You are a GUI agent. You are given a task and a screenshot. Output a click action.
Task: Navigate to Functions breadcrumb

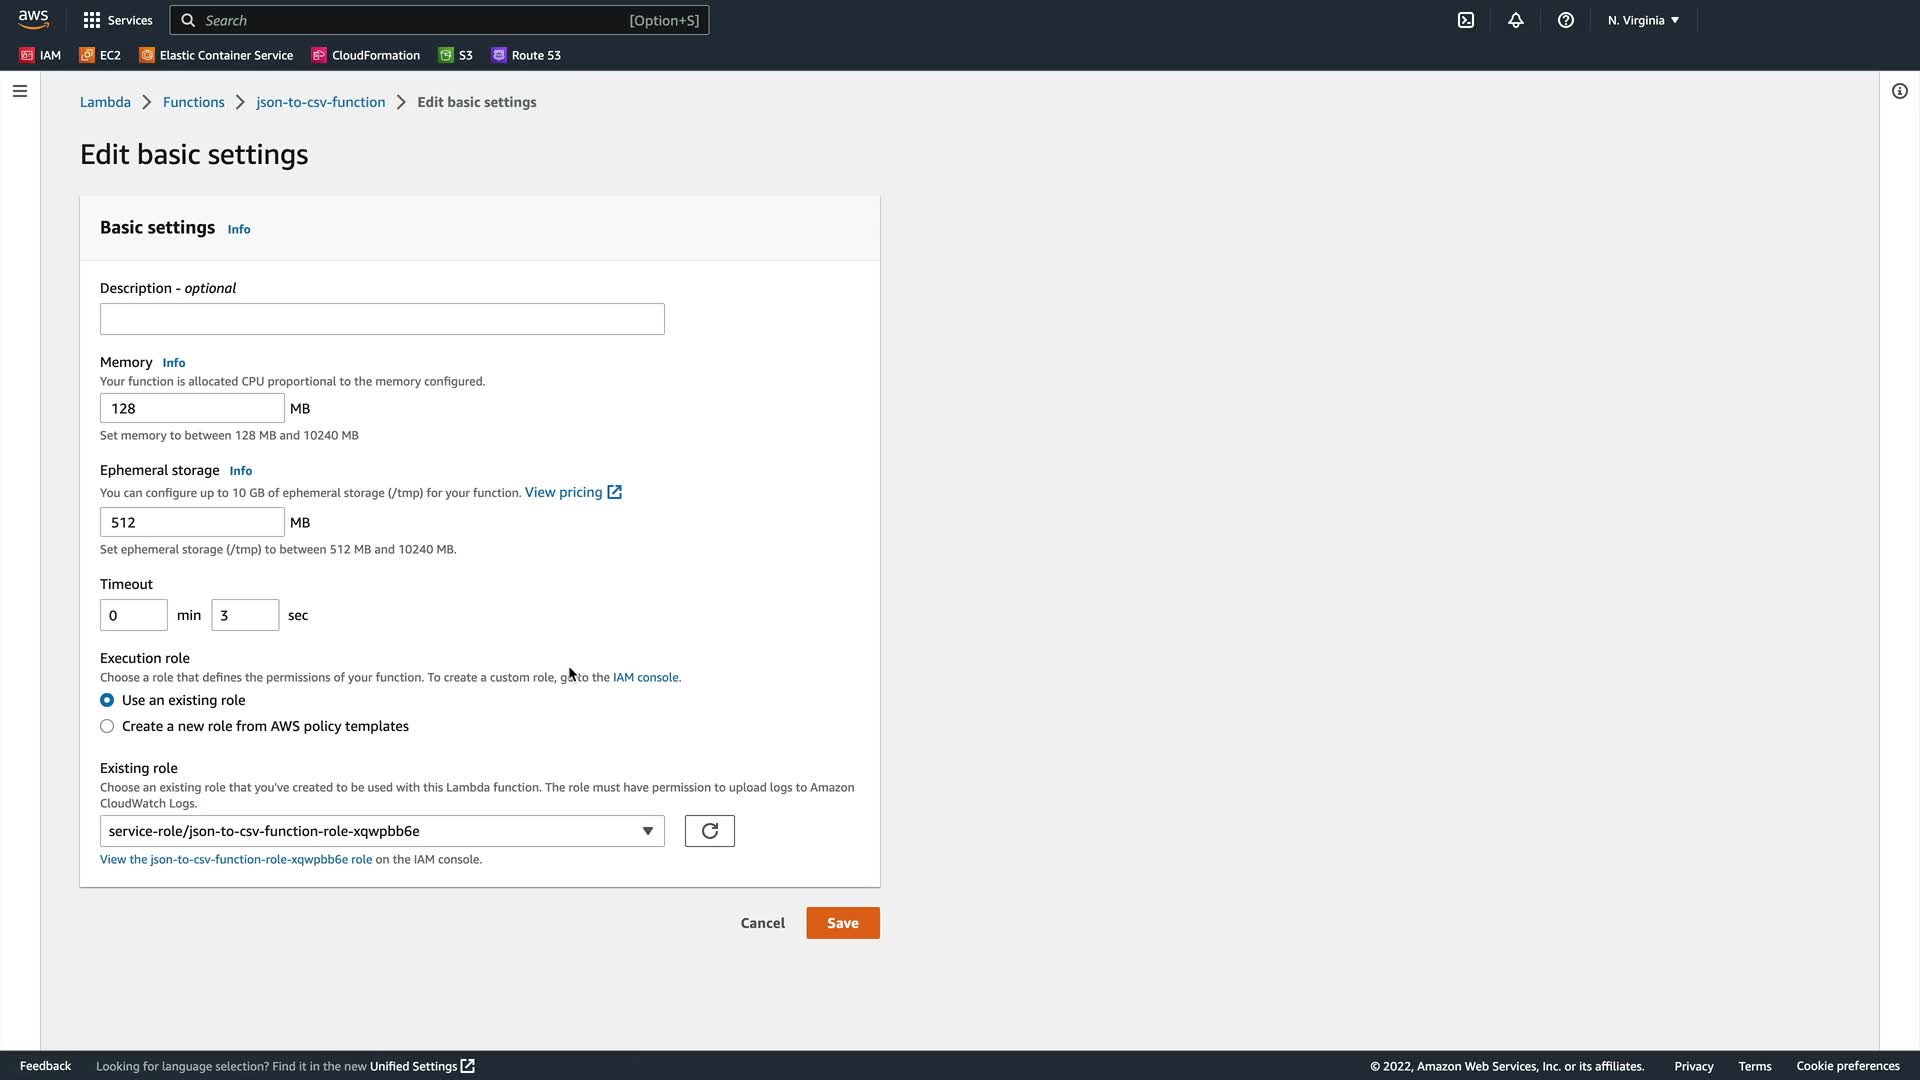[193, 102]
